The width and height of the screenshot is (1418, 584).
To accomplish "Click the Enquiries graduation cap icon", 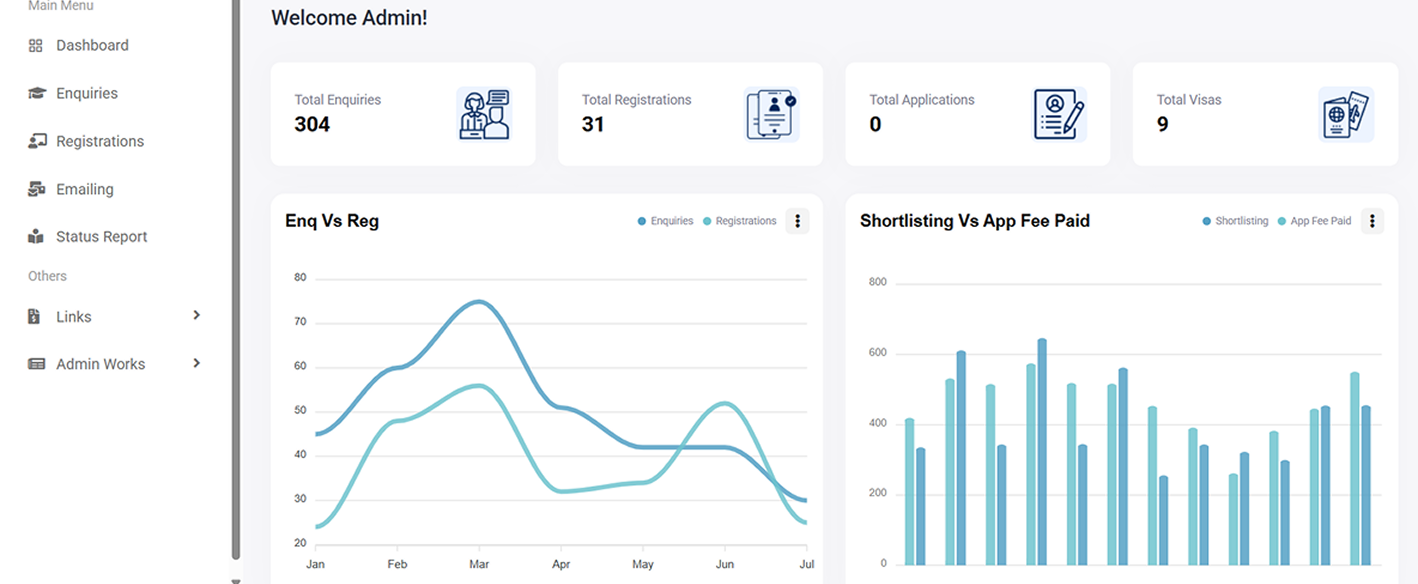I will 36,93.
